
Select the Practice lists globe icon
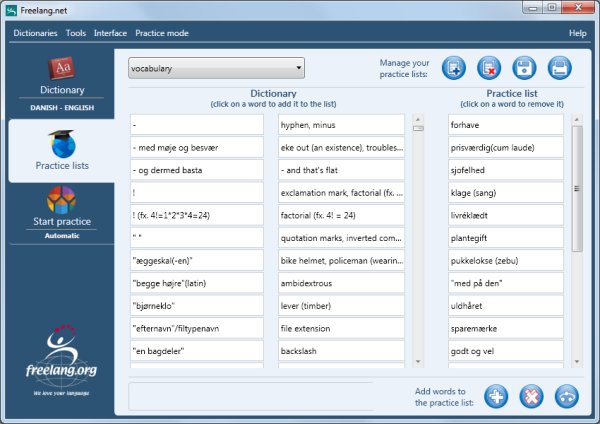(x=62, y=144)
